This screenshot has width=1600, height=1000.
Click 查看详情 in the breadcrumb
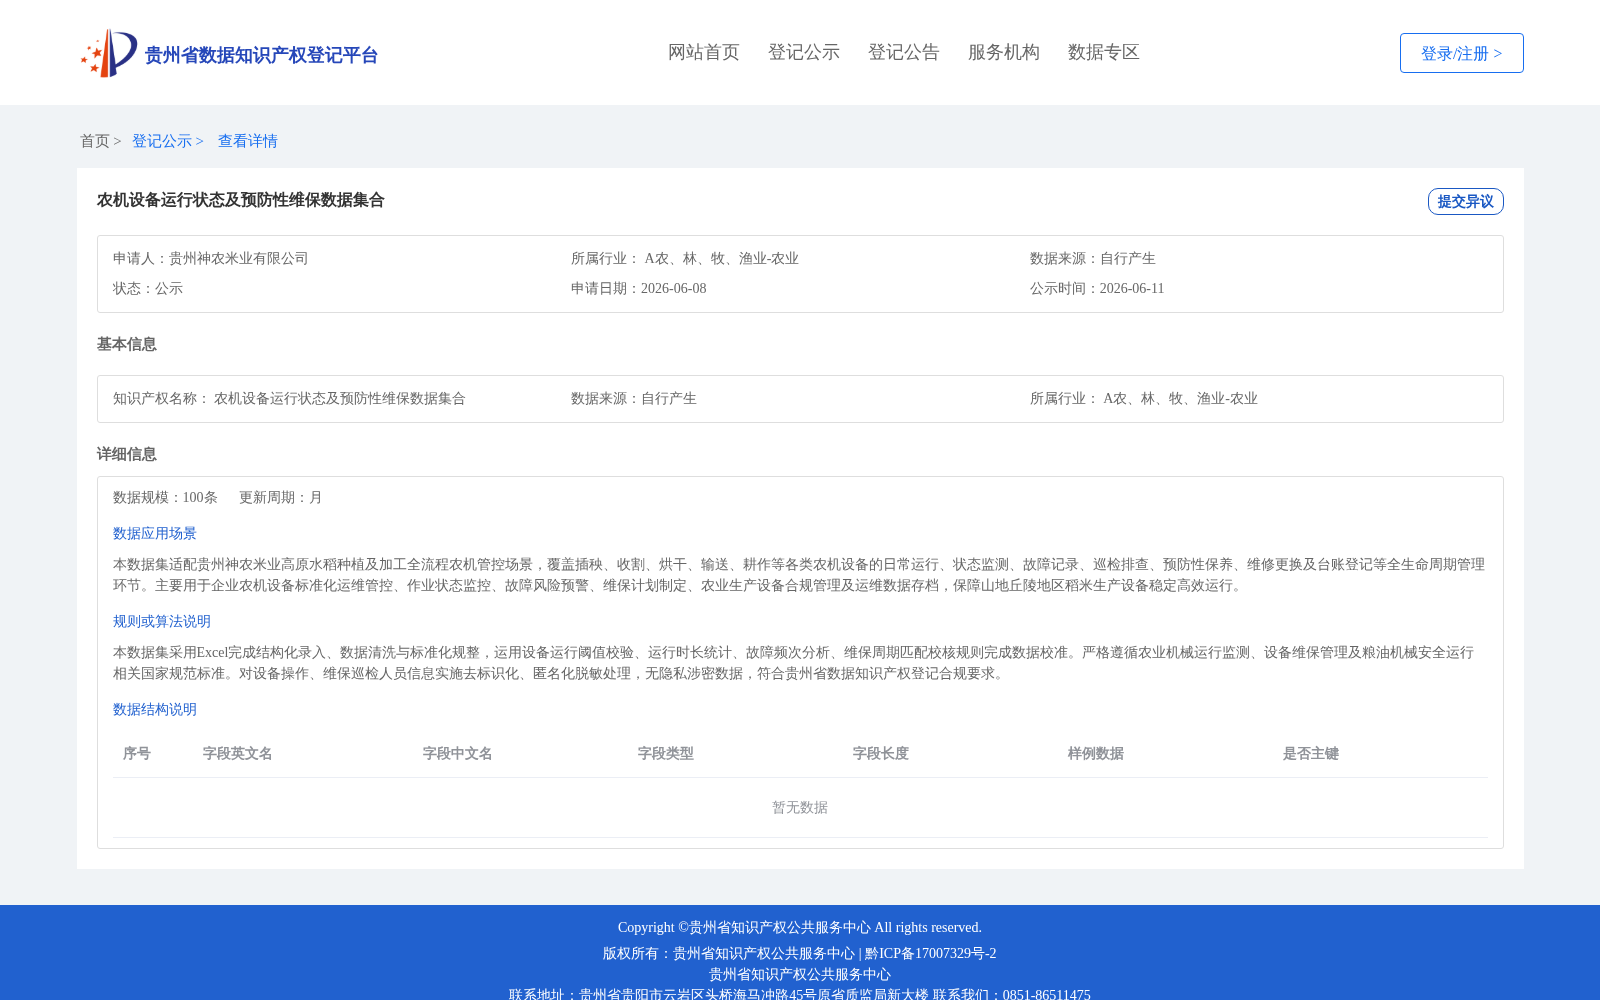(x=248, y=141)
